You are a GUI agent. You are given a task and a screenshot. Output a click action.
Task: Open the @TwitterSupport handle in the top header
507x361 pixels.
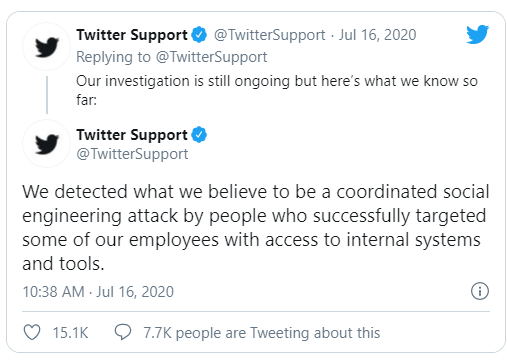(x=269, y=35)
